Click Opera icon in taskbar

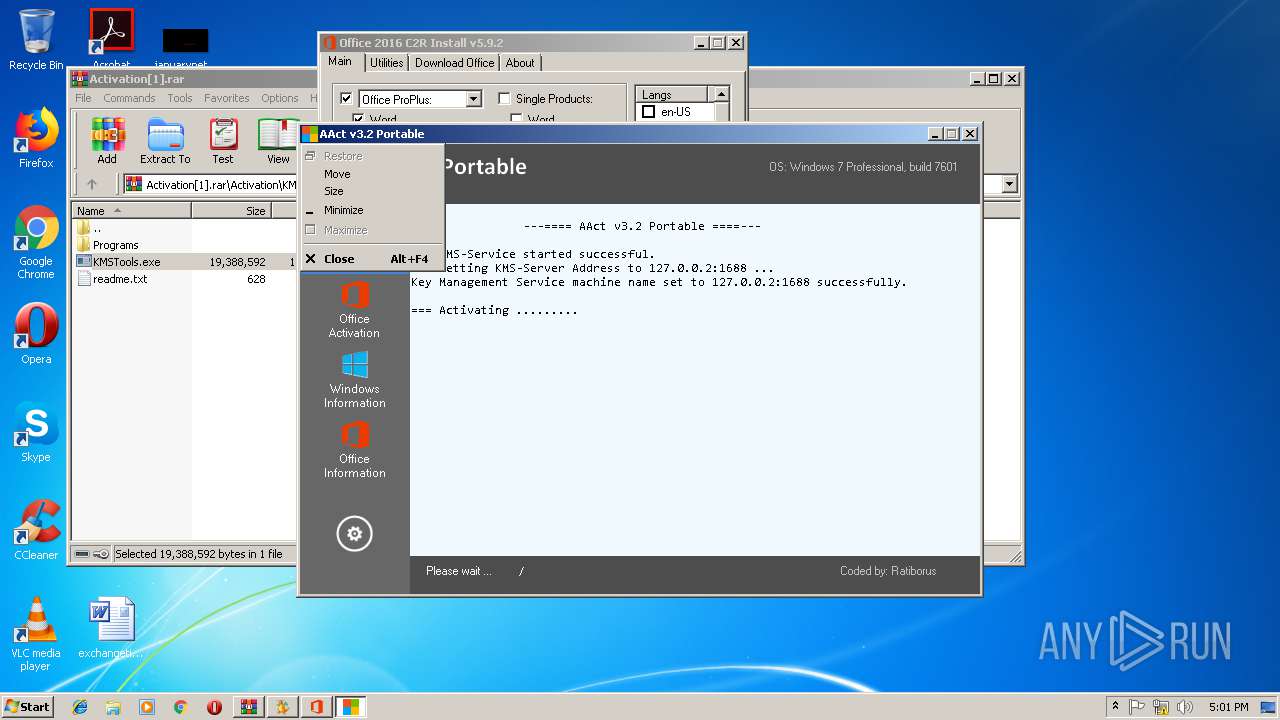pos(214,707)
